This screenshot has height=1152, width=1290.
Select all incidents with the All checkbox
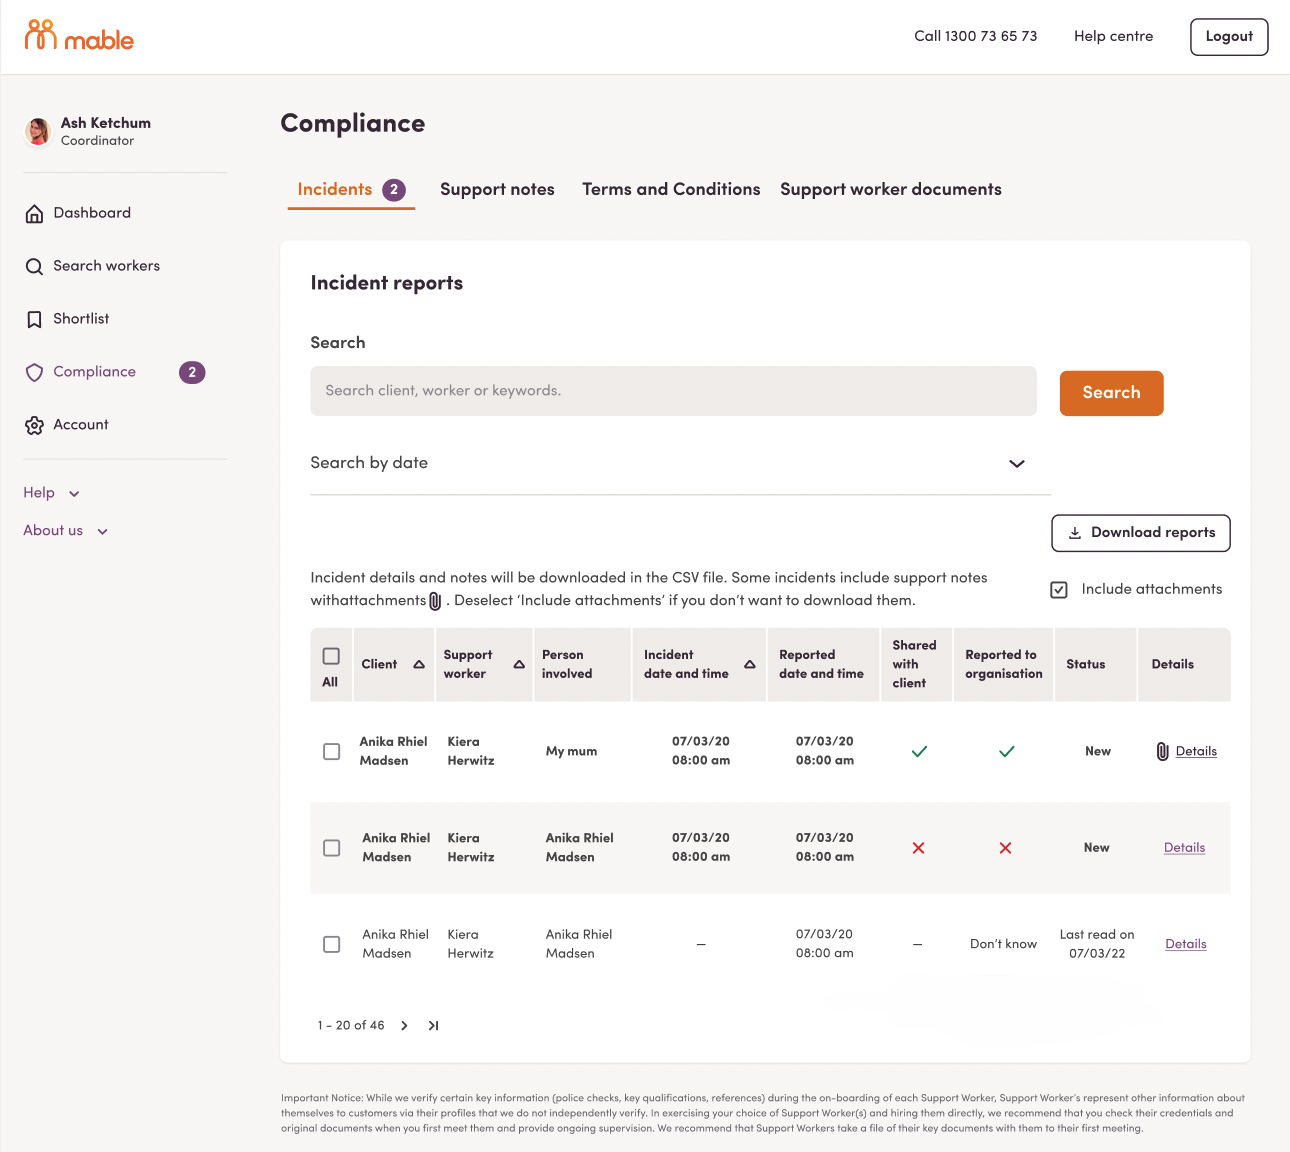(x=331, y=653)
